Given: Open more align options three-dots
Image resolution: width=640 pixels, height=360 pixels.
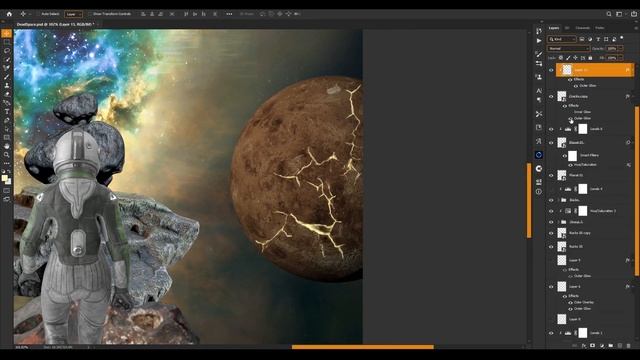Looking at the screenshot, I should coord(229,14).
